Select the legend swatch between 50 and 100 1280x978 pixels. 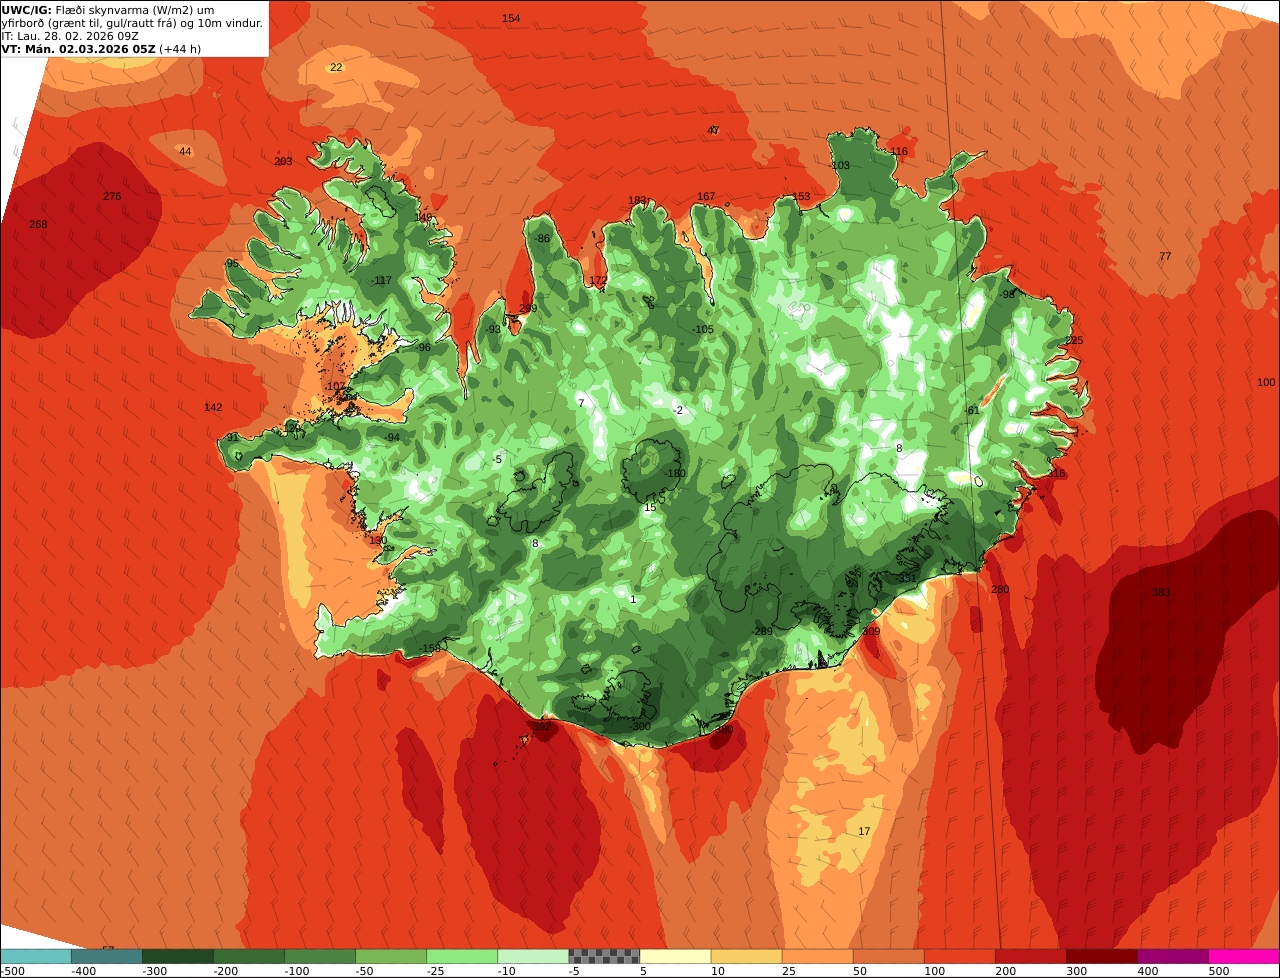coord(888,956)
